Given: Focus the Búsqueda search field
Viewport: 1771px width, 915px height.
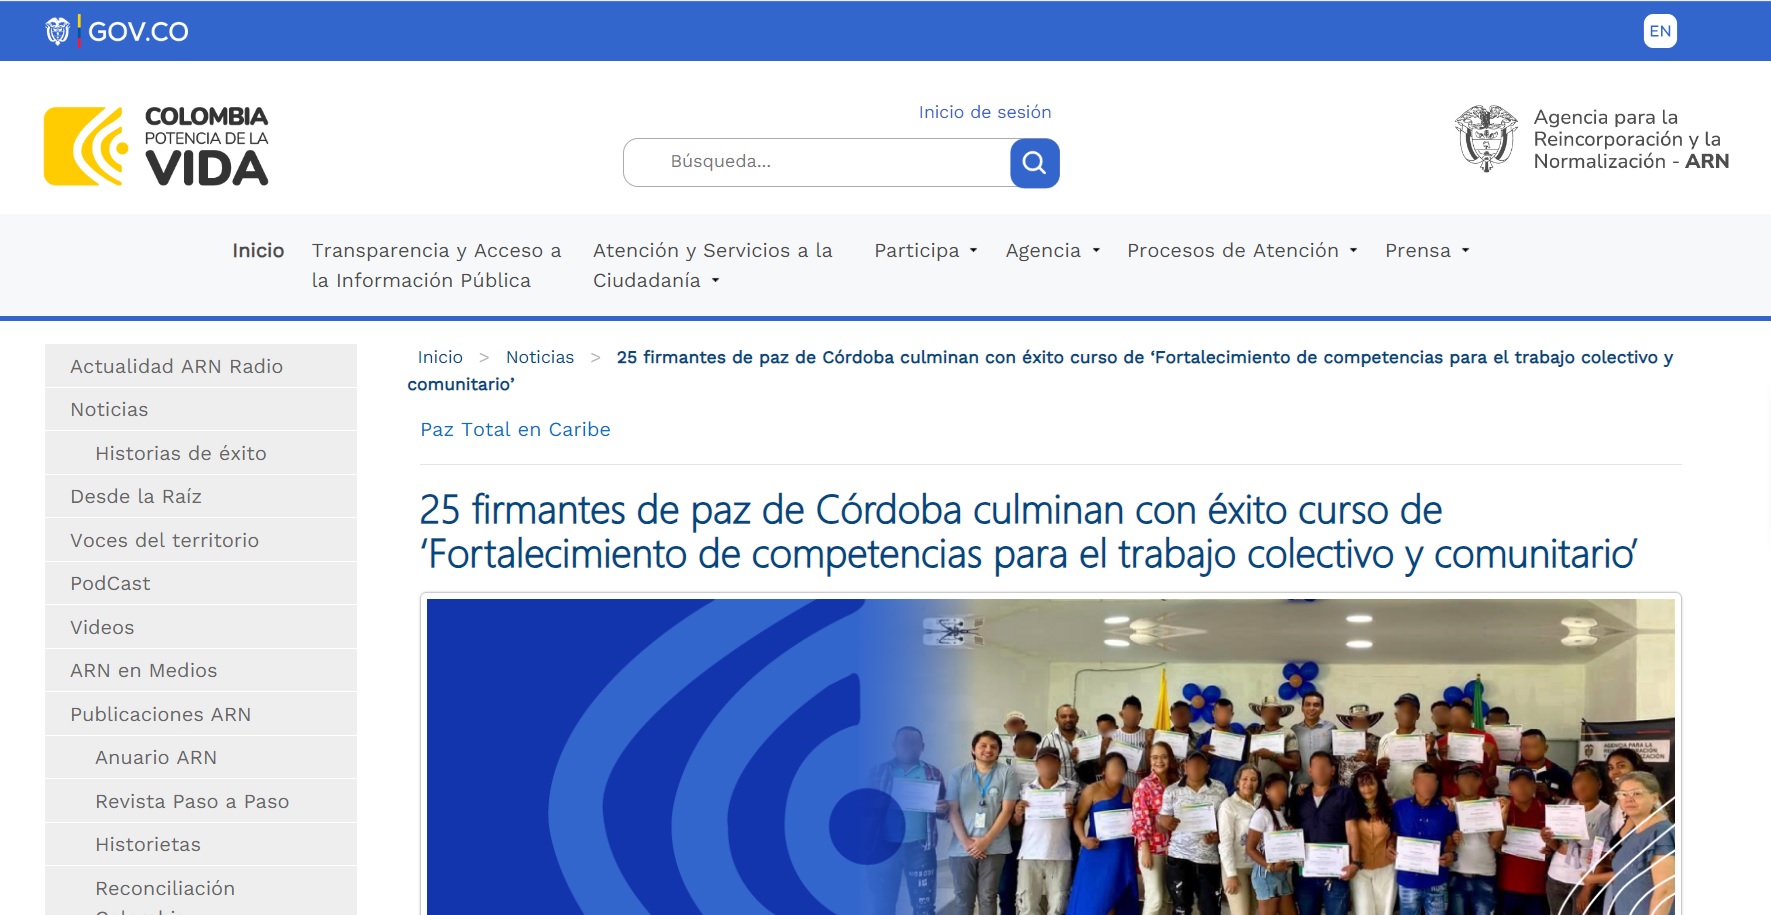Looking at the screenshot, I should [x=817, y=162].
